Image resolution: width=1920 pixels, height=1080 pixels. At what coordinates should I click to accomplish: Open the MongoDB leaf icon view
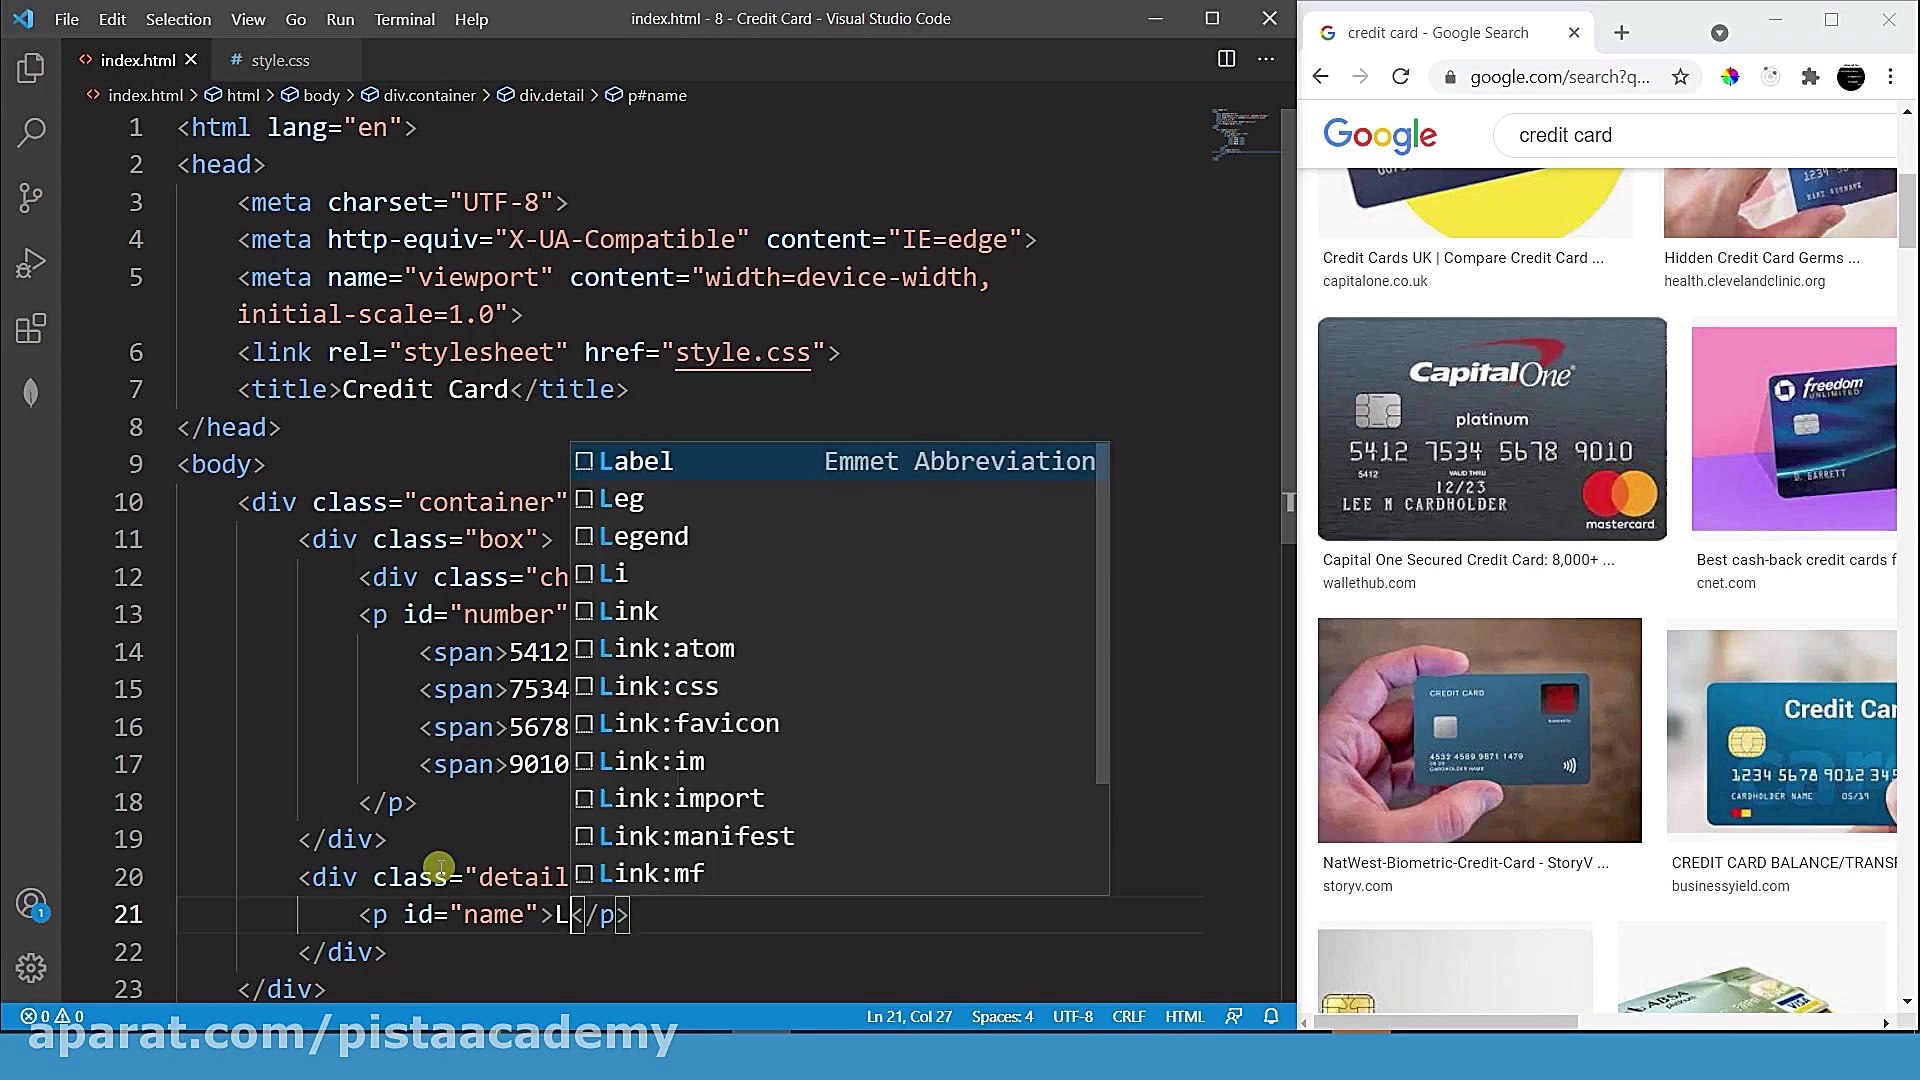(x=31, y=393)
